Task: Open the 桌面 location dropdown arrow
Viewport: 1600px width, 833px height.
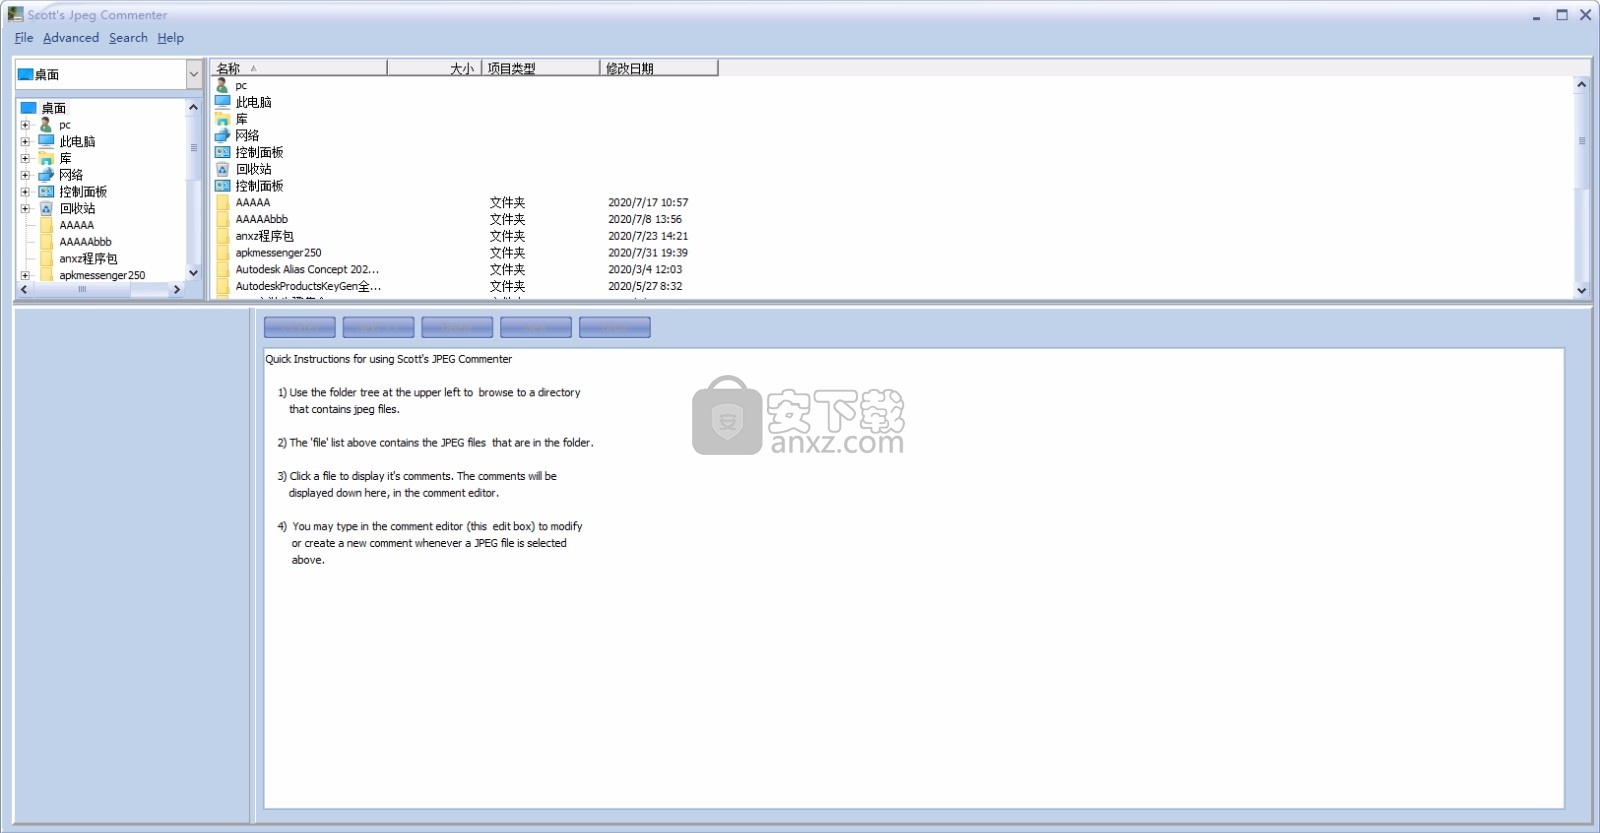Action: pyautogui.click(x=194, y=74)
